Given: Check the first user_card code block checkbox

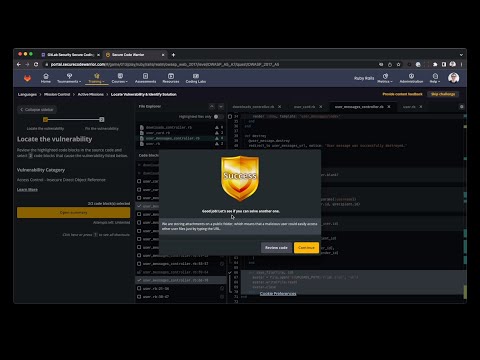Looking at the screenshot, I should point(139,181).
